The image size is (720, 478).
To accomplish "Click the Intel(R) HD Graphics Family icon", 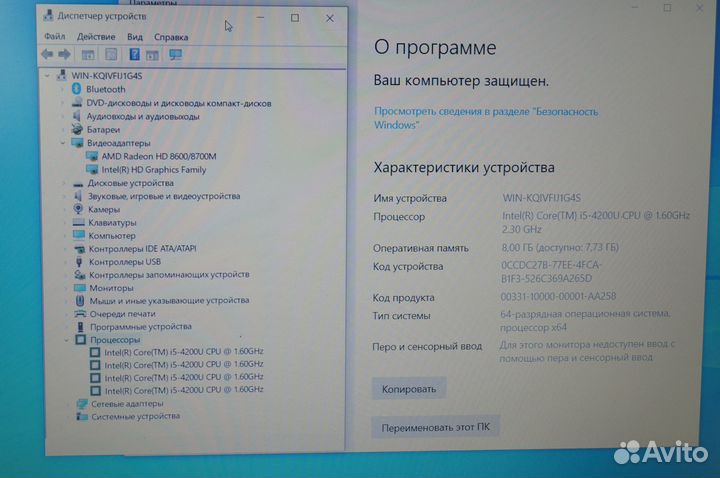I will tap(92, 169).
